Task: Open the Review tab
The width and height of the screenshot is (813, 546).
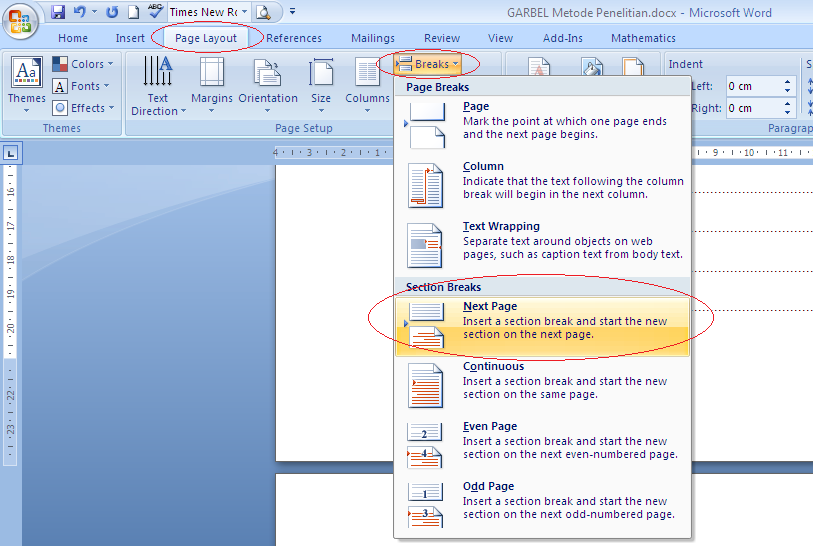Action: (442, 38)
